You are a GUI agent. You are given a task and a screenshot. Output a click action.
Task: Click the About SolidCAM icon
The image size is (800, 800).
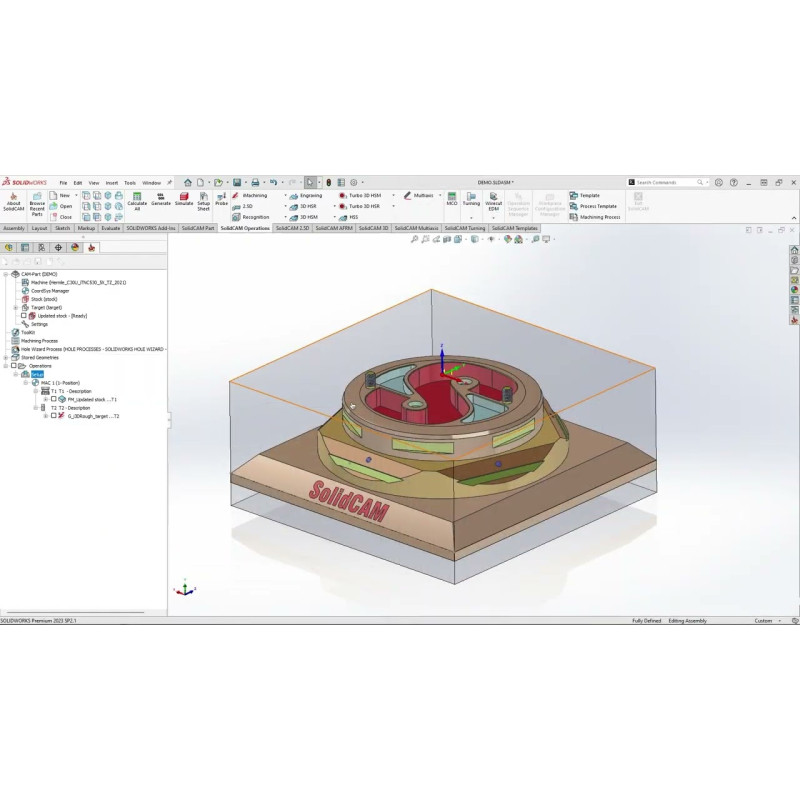(x=13, y=202)
